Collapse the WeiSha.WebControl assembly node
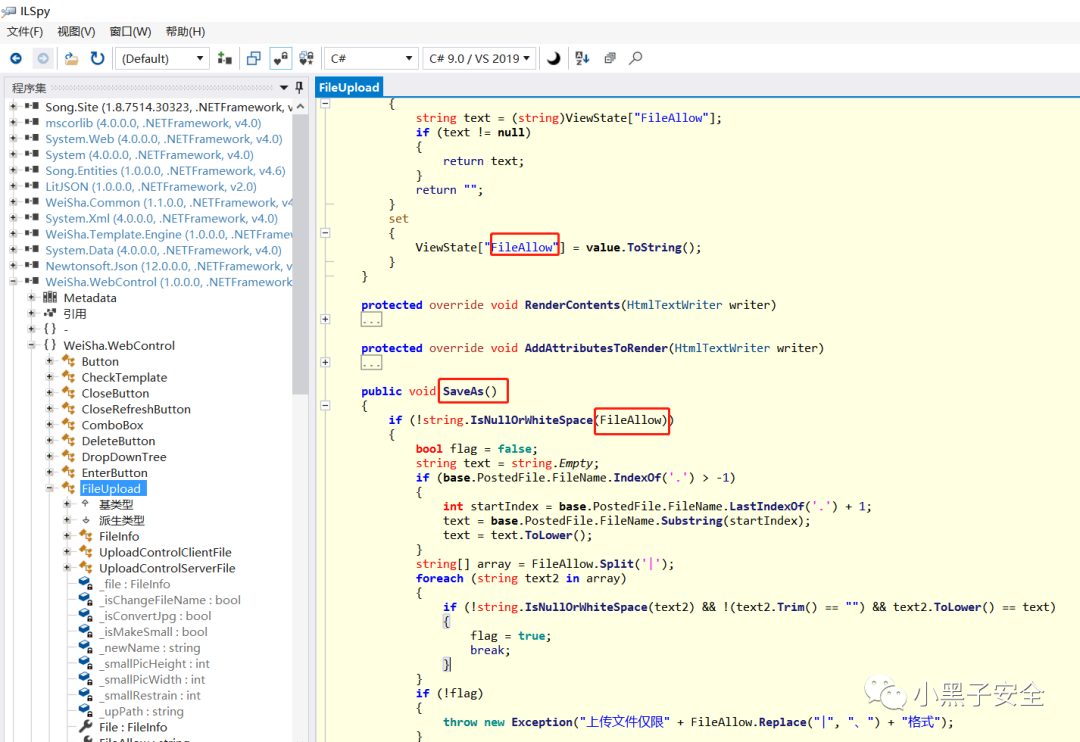Viewport: 1080px width, 742px height. pyautogui.click(x=13, y=282)
